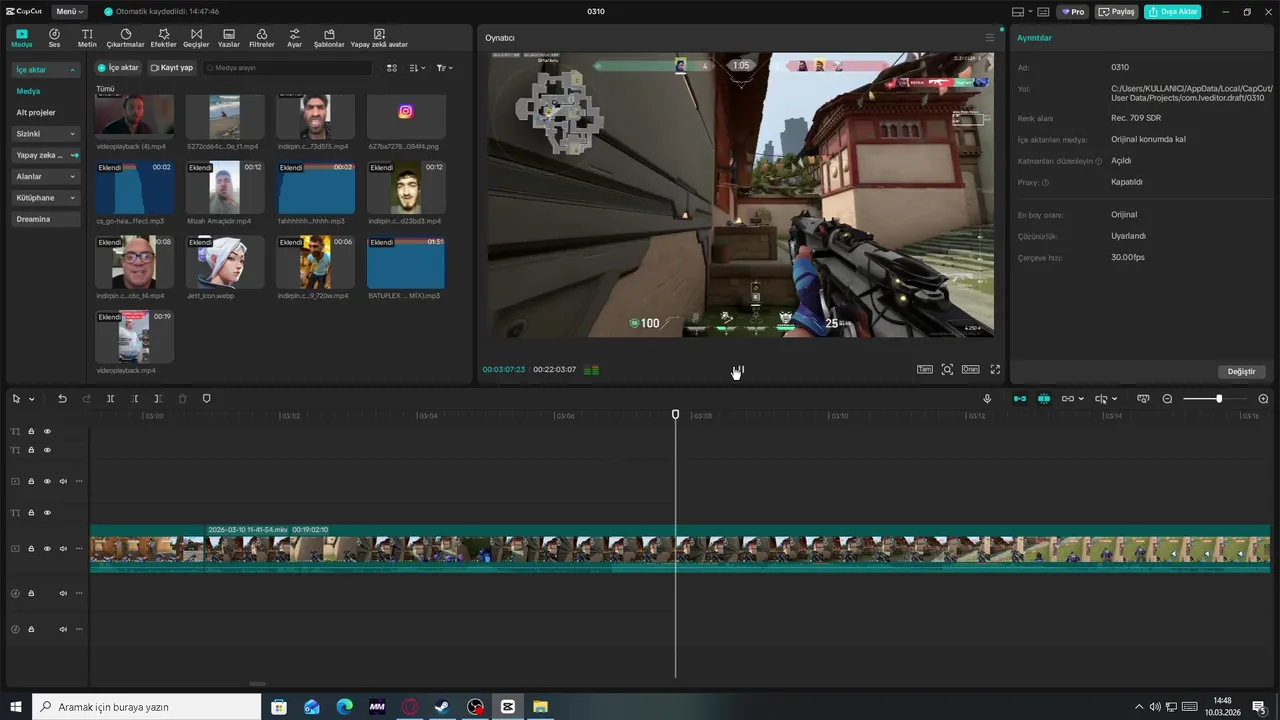
Task: Switch media grid view layout
Action: pyautogui.click(x=392, y=68)
